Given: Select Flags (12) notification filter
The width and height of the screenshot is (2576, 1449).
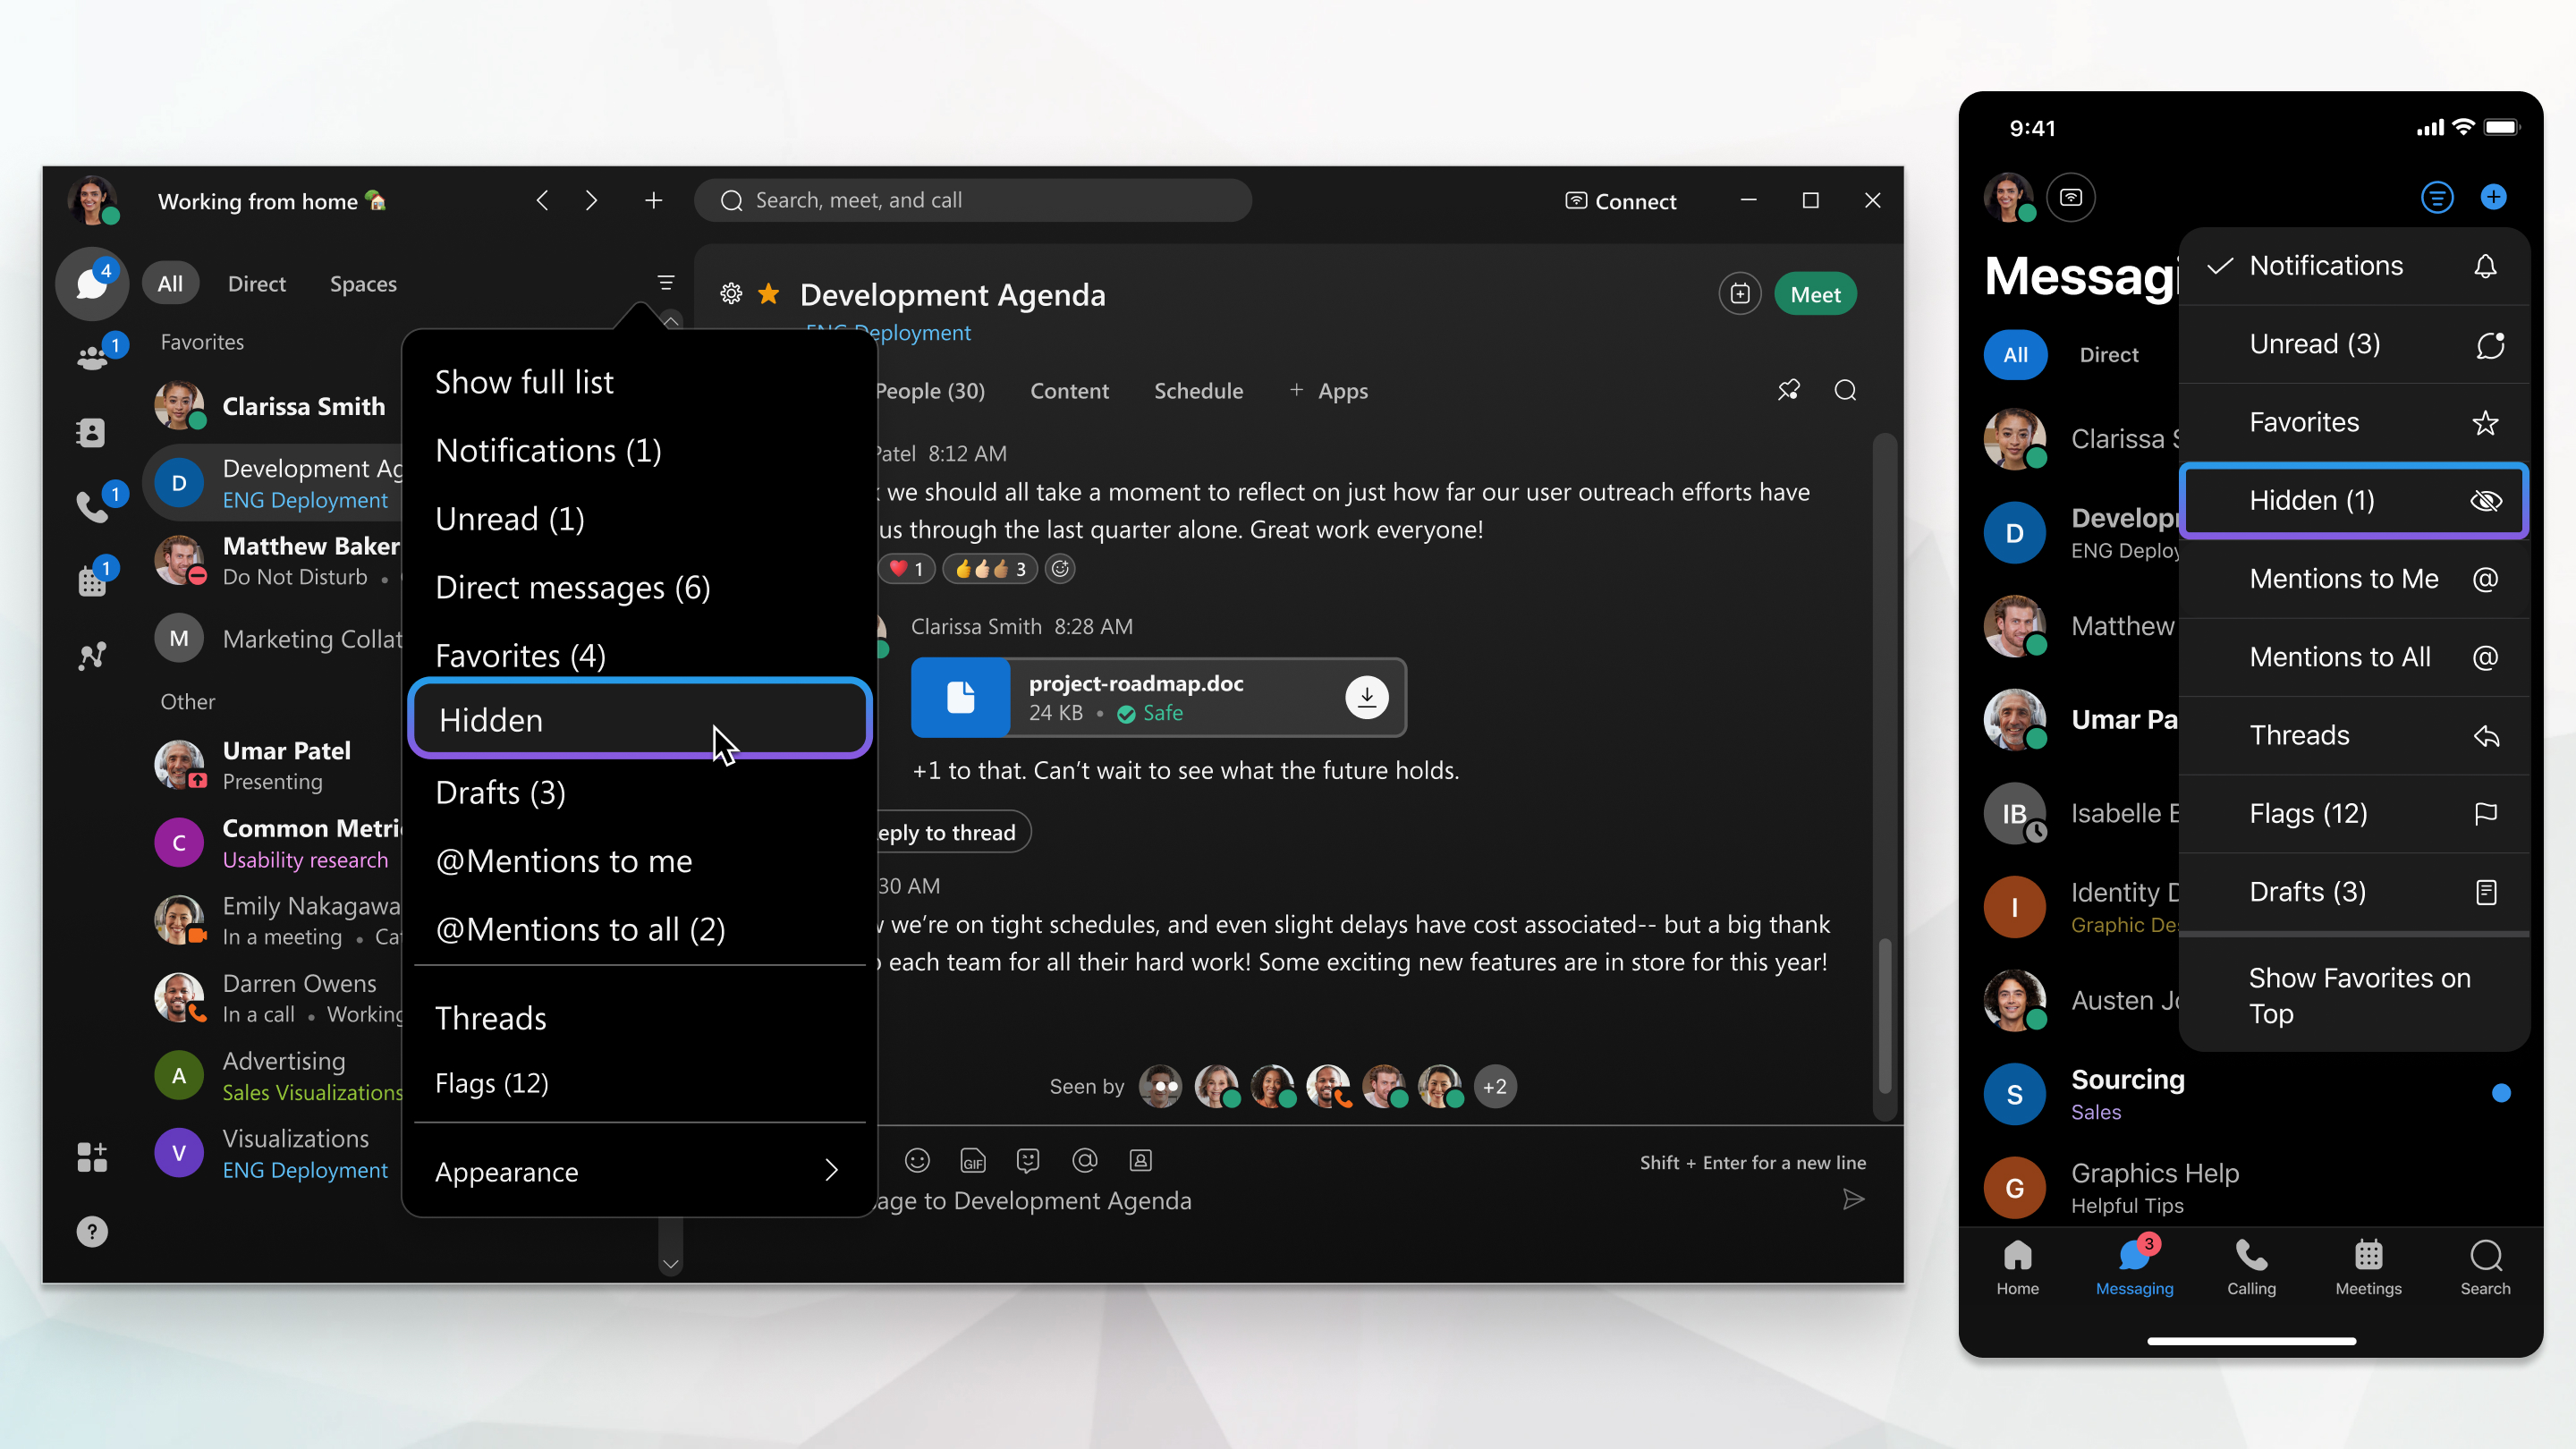Looking at the screenshot, I should pyautogui.click(x=492, y=1081).
